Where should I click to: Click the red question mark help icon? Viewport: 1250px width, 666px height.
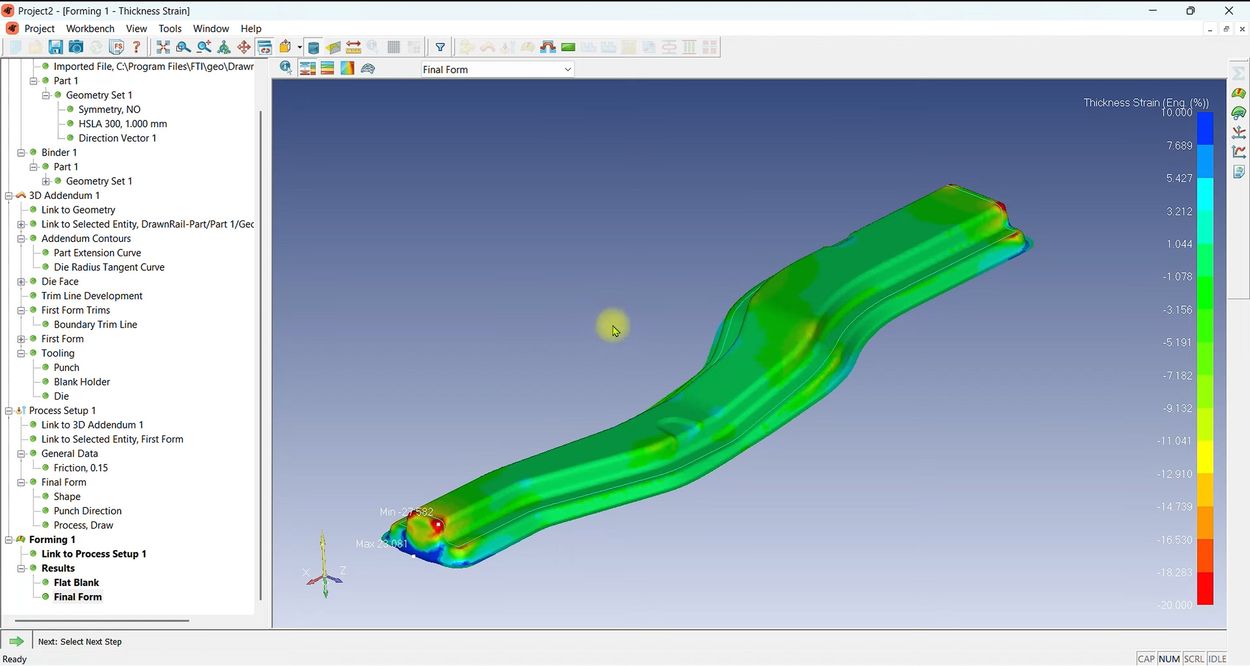137,47
